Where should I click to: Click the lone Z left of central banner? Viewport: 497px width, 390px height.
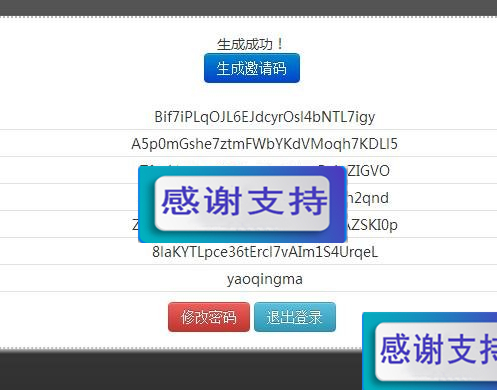click(135, 226)
